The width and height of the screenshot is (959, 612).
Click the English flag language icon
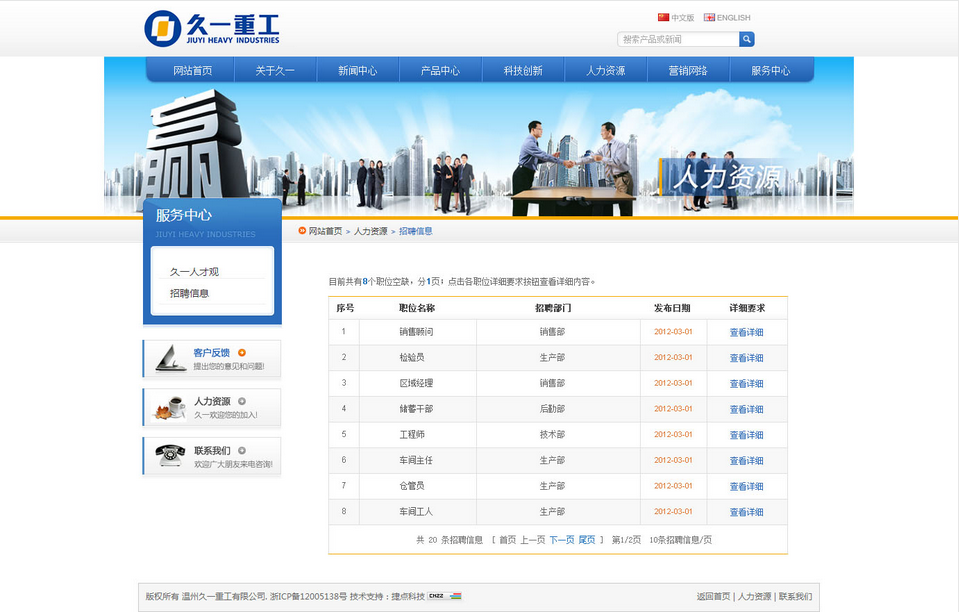[709, 17]
